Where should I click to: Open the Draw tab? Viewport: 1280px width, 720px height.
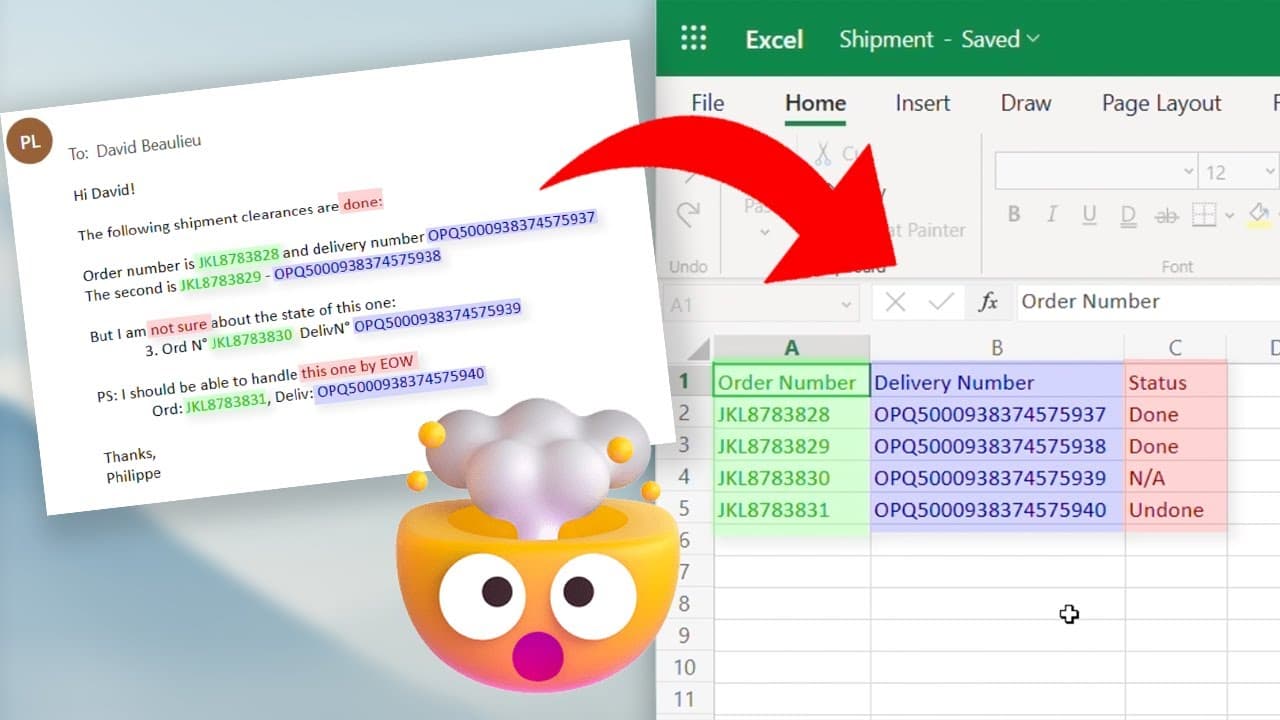tap(1026, 103)
